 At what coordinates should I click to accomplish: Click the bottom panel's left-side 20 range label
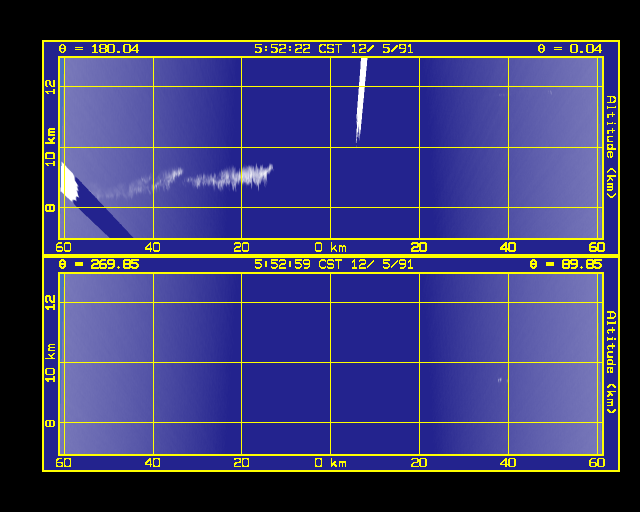point(241,463)
